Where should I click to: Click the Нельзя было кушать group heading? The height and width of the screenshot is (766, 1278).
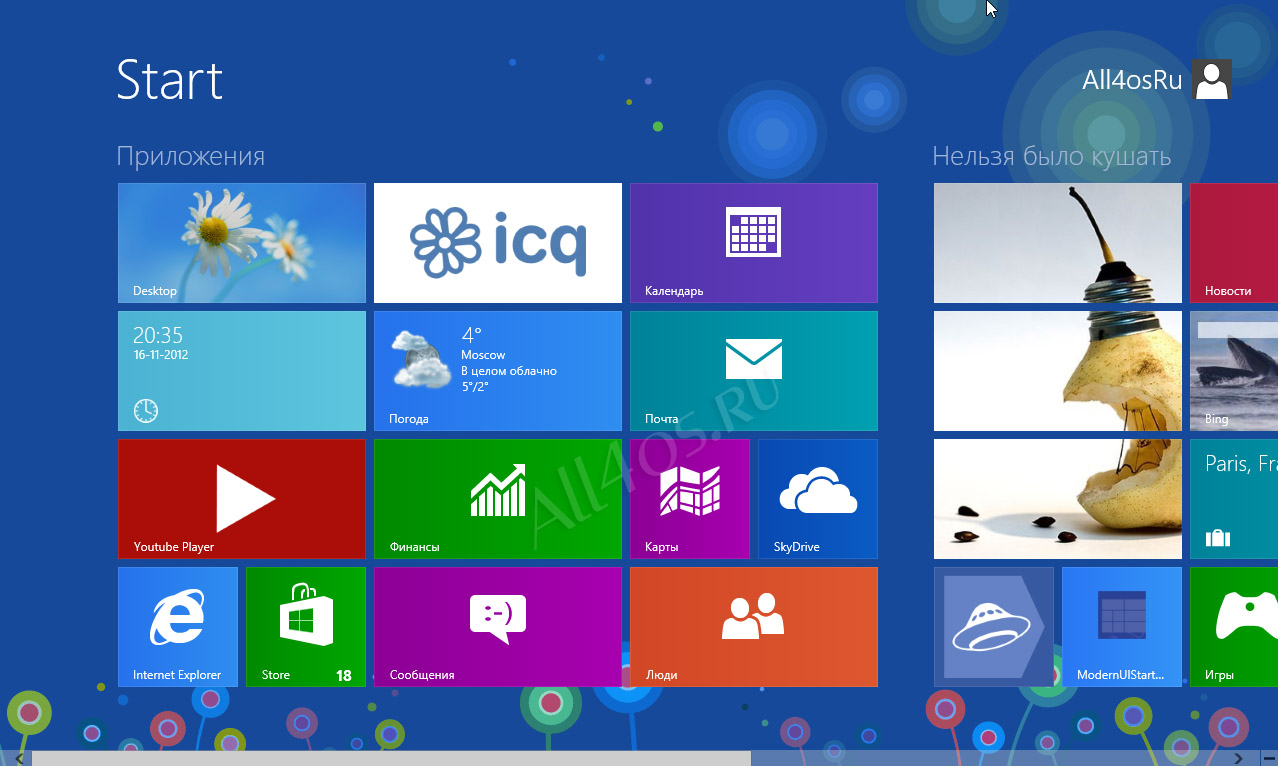pos(1052,156)
